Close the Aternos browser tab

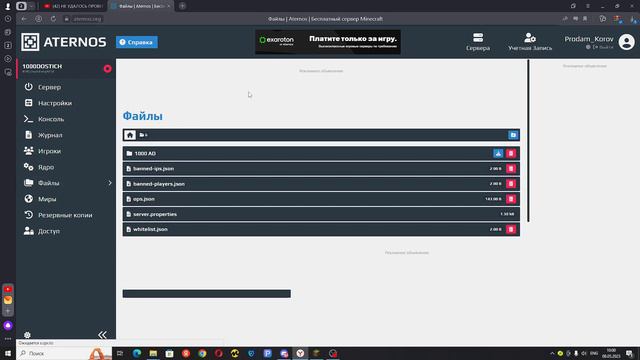coord(168,6)
